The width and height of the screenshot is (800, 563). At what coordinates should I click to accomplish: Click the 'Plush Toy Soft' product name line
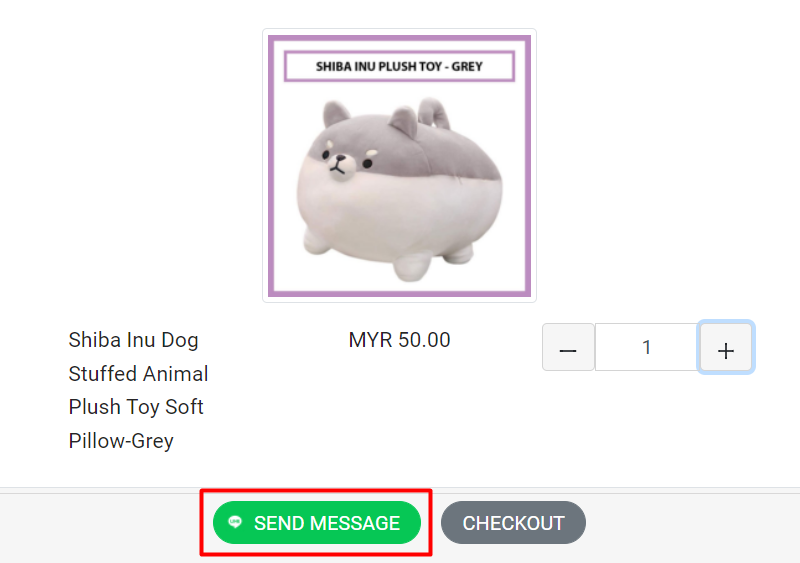pos(136,407)
